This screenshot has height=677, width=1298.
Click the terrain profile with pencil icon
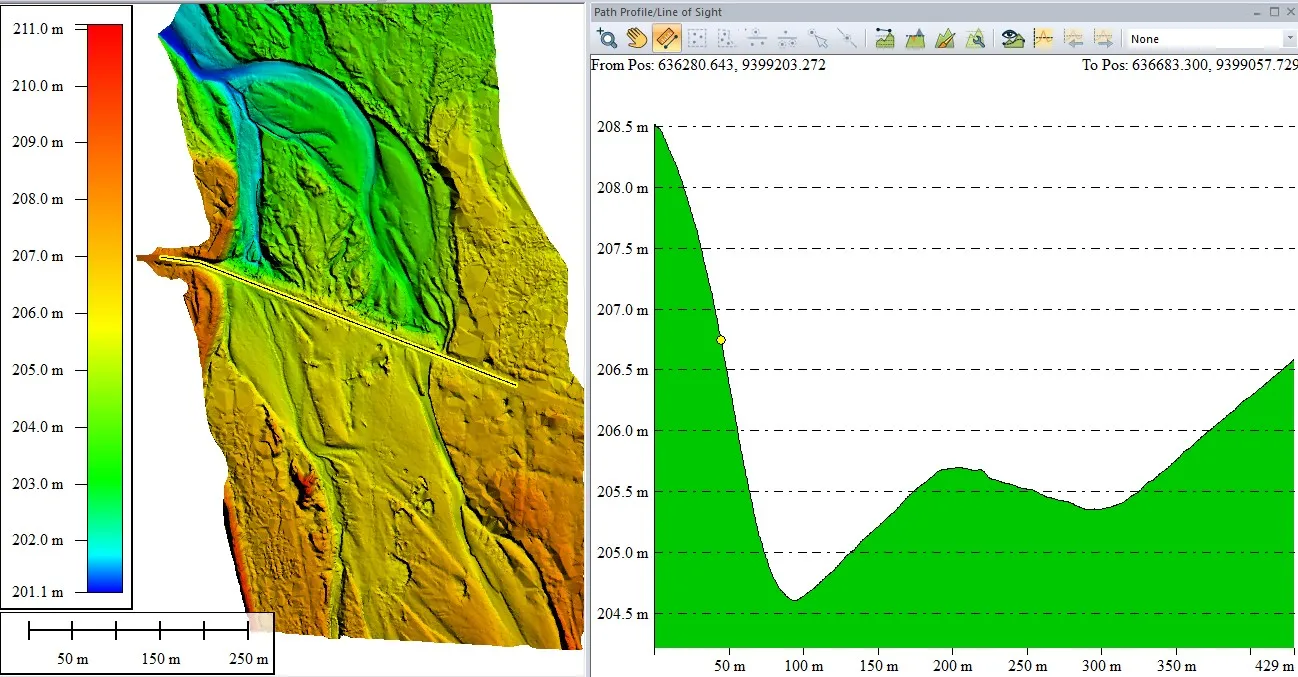click(x=945, y=39)
